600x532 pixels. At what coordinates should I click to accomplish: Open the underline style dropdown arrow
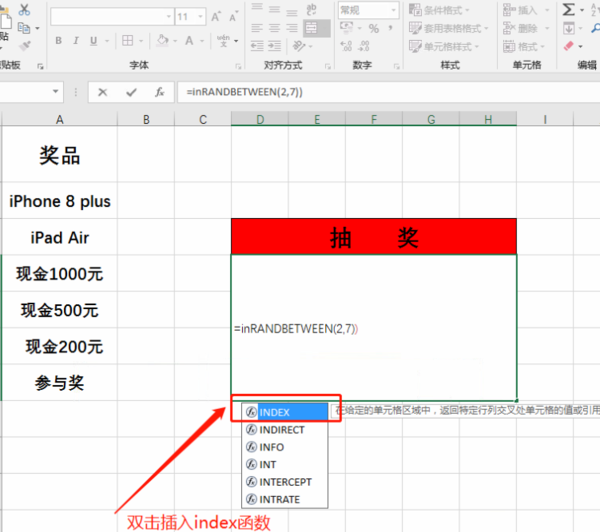(x=107, y=41)
